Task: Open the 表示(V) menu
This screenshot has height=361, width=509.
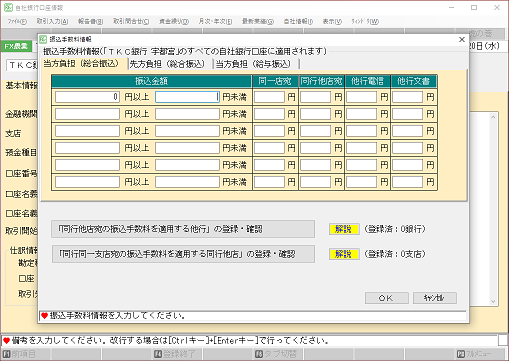Action: pyautogui.click(x=332, y=21)
